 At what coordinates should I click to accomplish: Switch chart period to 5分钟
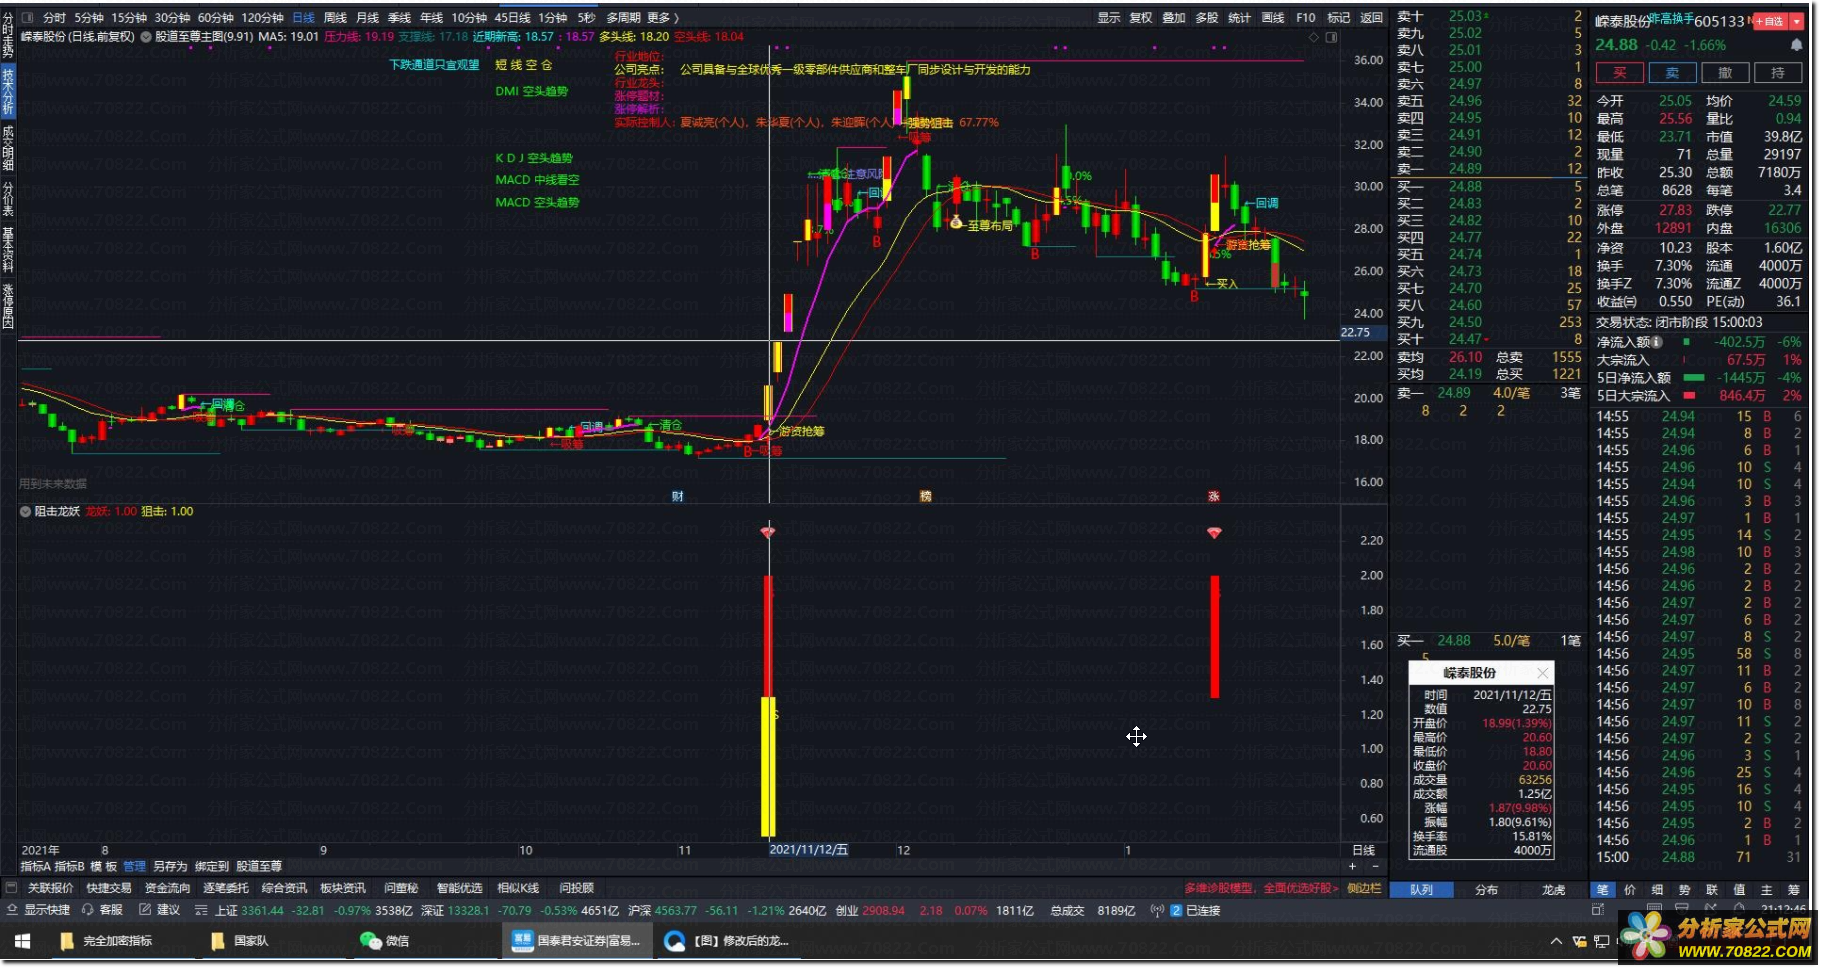click(88, 18)
